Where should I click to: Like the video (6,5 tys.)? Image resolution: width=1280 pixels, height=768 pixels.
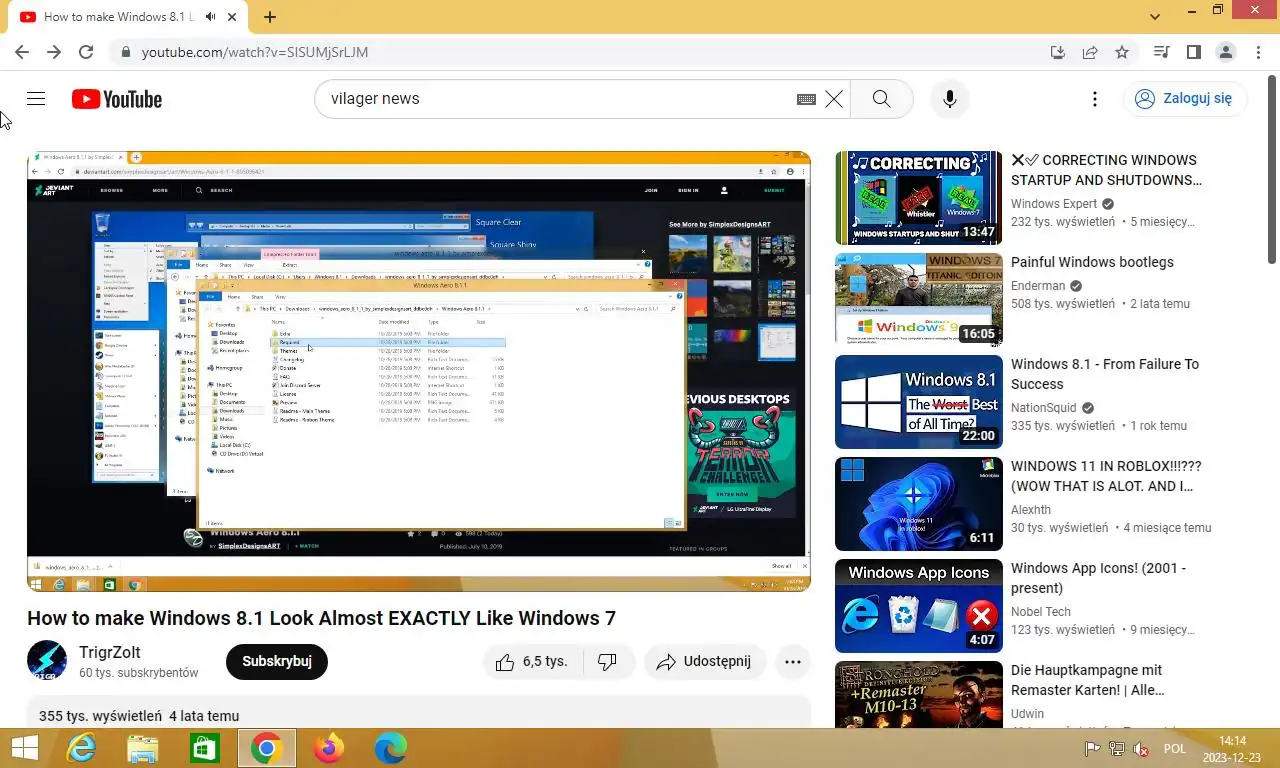tap(530, 662)
